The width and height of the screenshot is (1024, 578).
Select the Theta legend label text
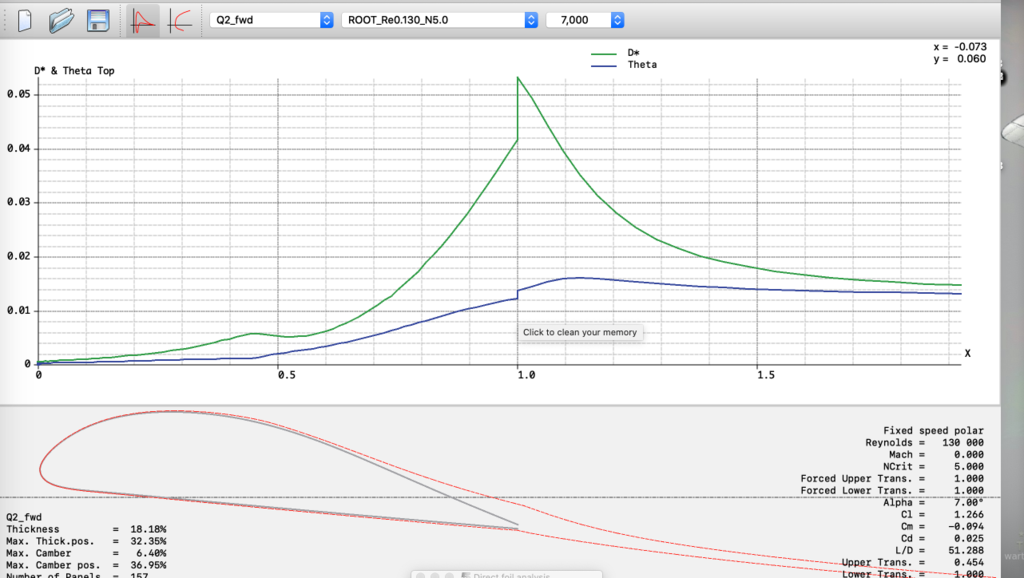point(642,65)
